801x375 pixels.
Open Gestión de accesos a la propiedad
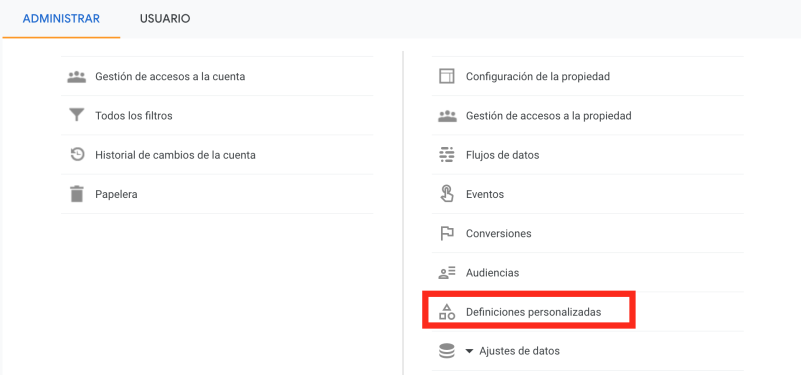tap(549, 116)
